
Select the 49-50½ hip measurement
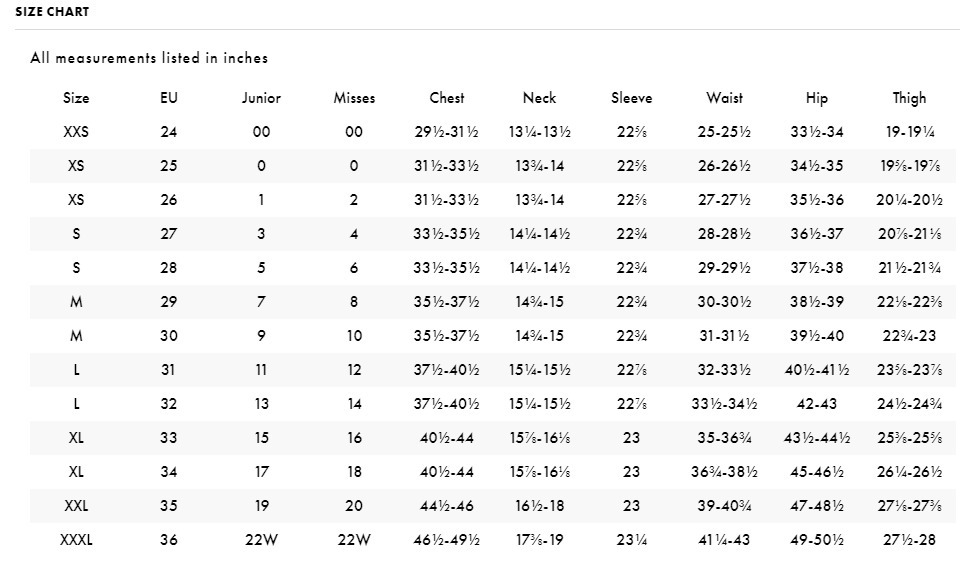817,540
